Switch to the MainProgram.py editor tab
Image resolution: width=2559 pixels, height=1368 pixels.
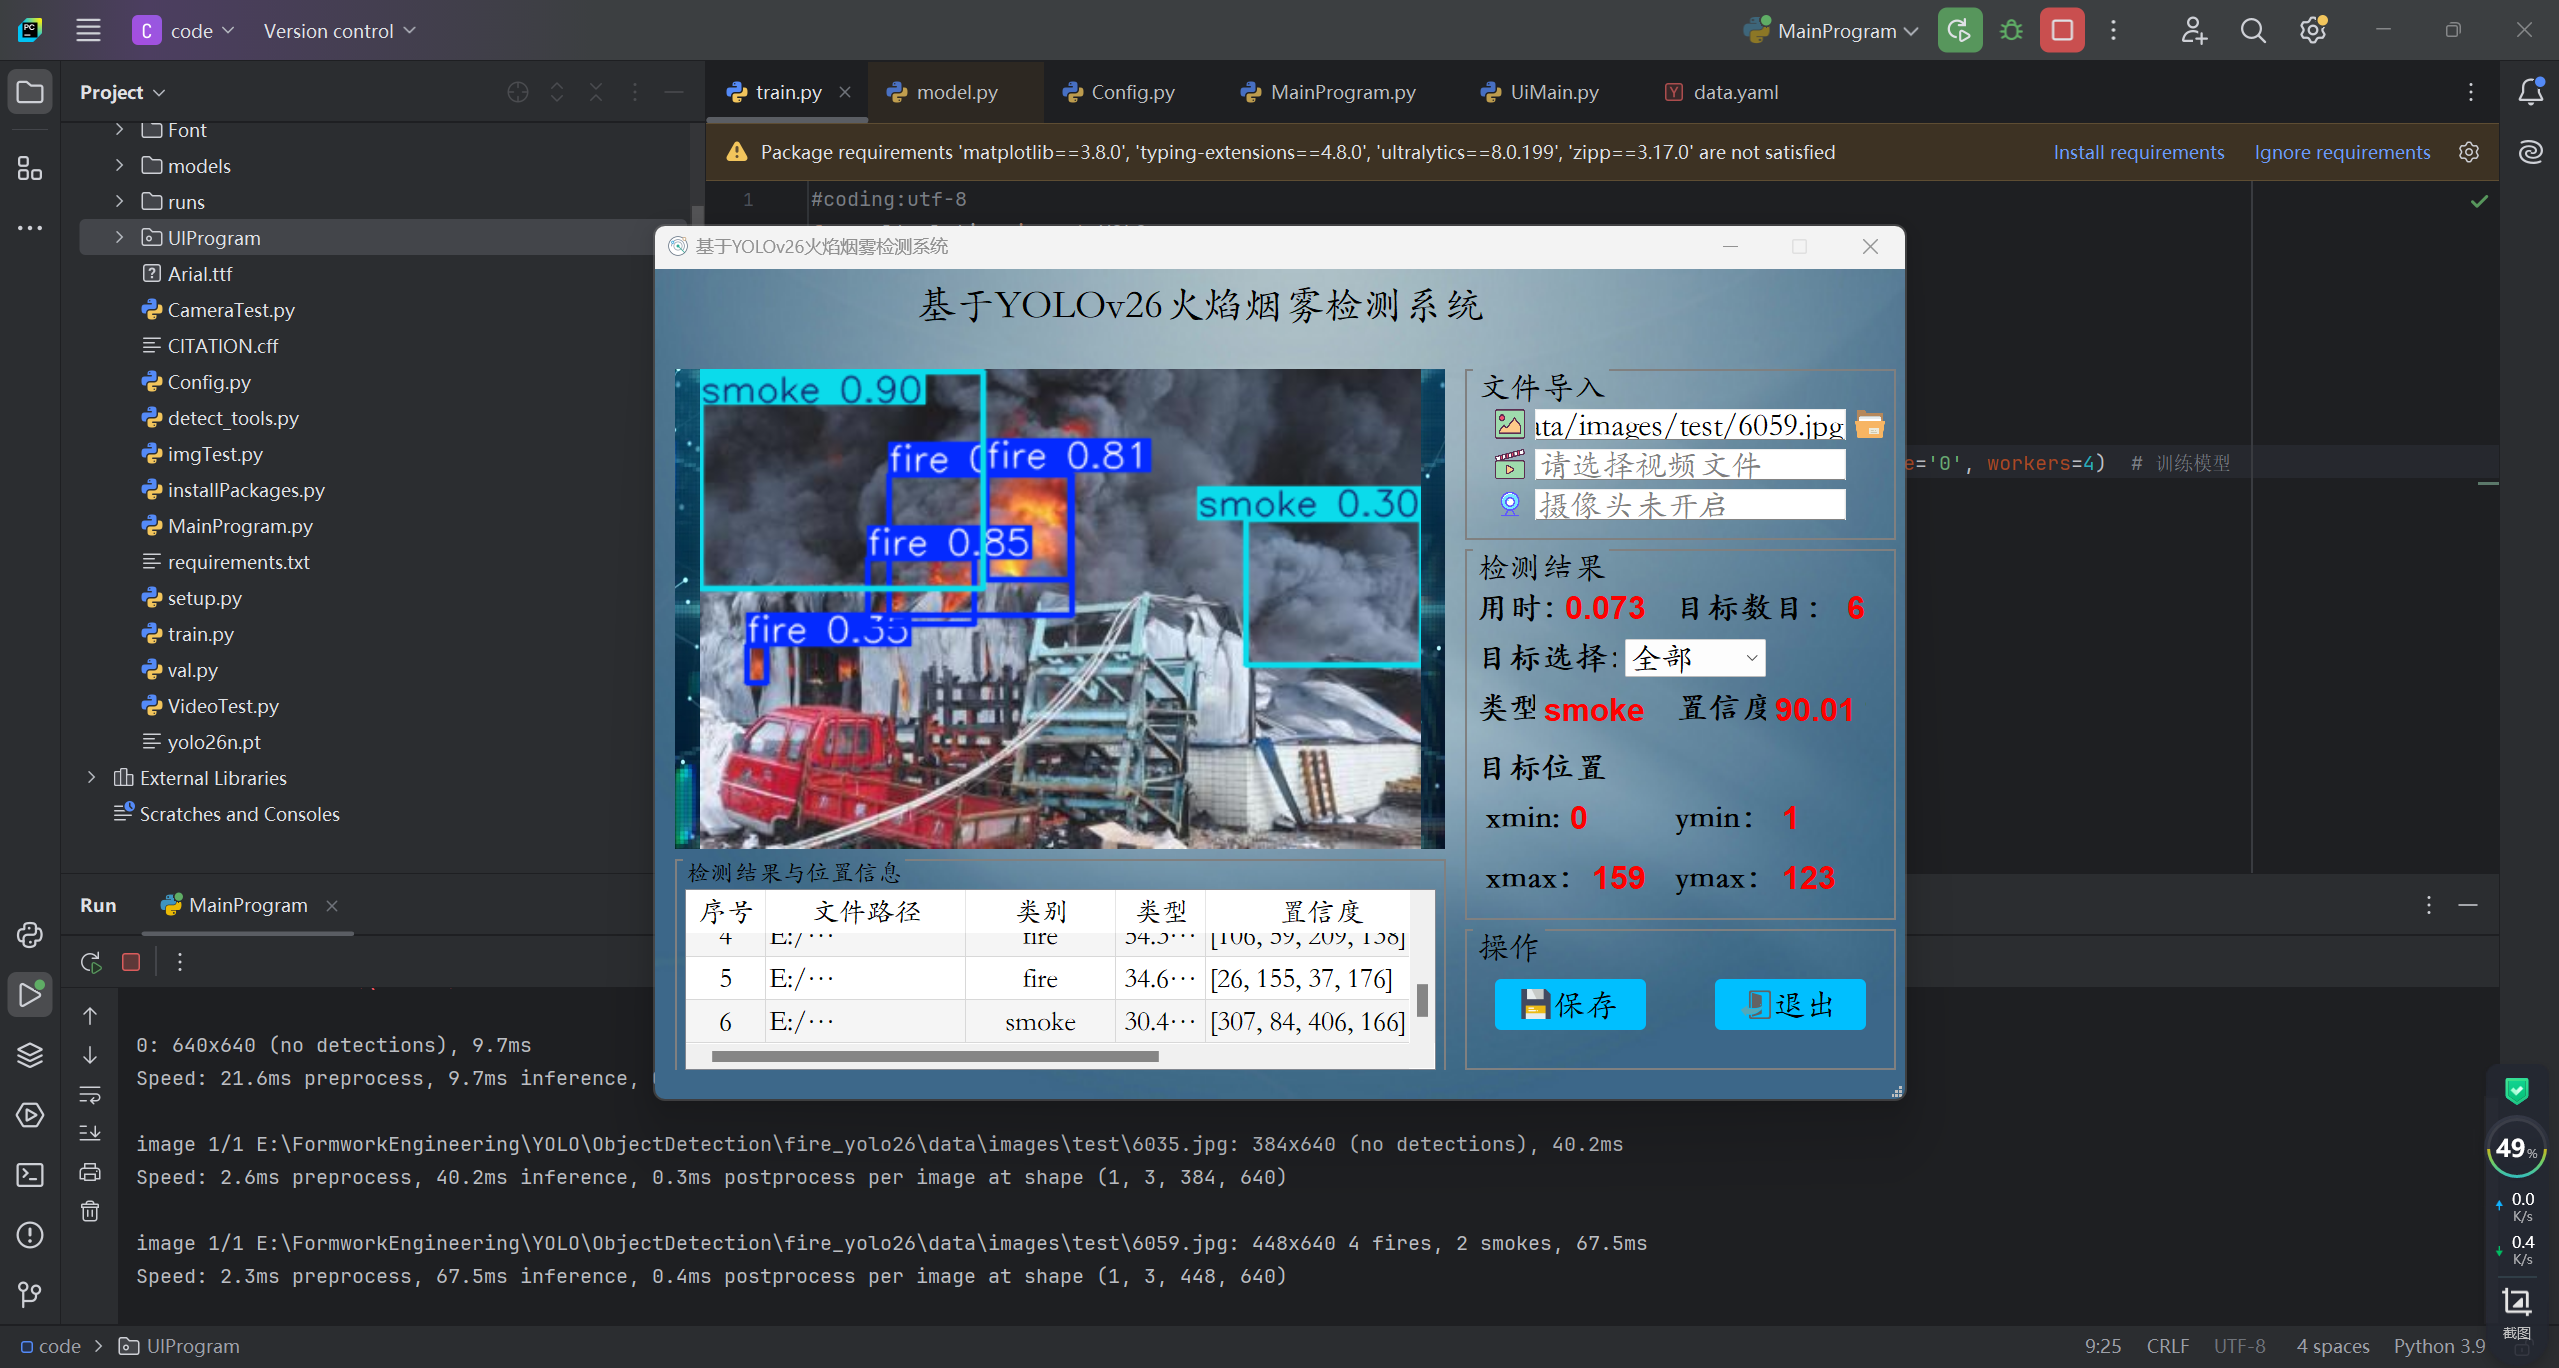[x=1341, y=92]
